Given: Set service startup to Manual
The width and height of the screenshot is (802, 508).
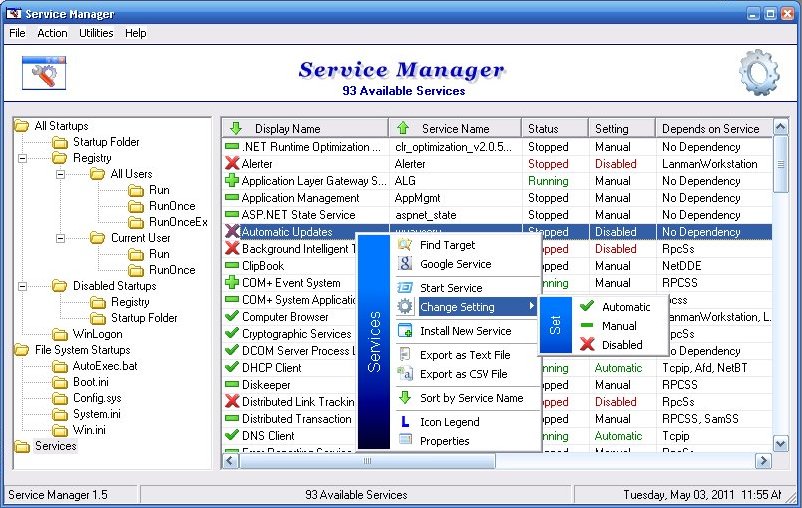Looking at the screenshot, I should pos(619,326).
